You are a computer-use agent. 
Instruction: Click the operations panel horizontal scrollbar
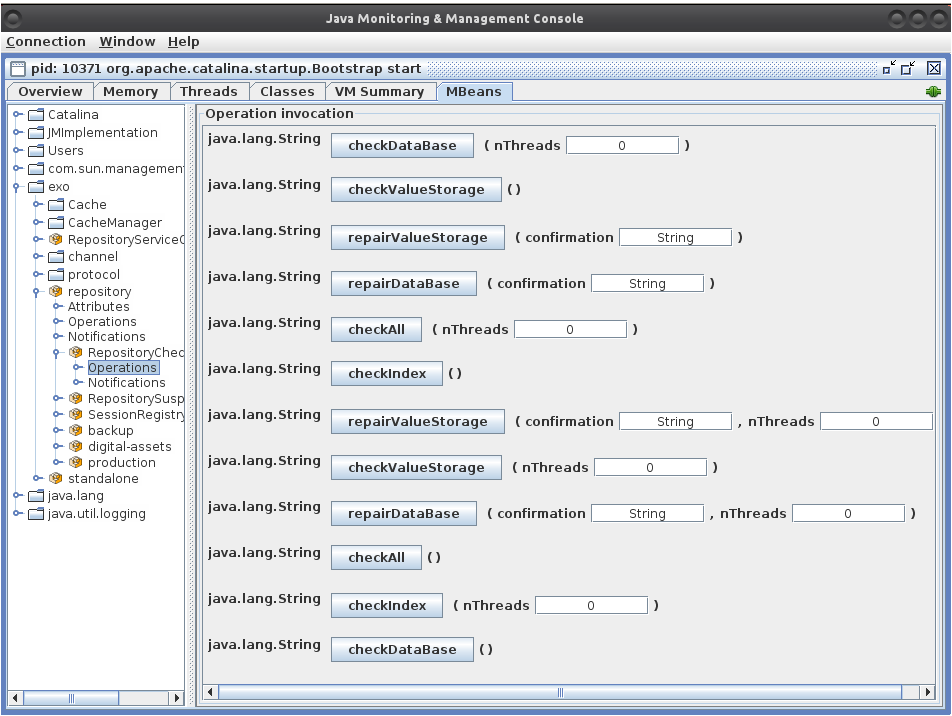pos(560,692)
